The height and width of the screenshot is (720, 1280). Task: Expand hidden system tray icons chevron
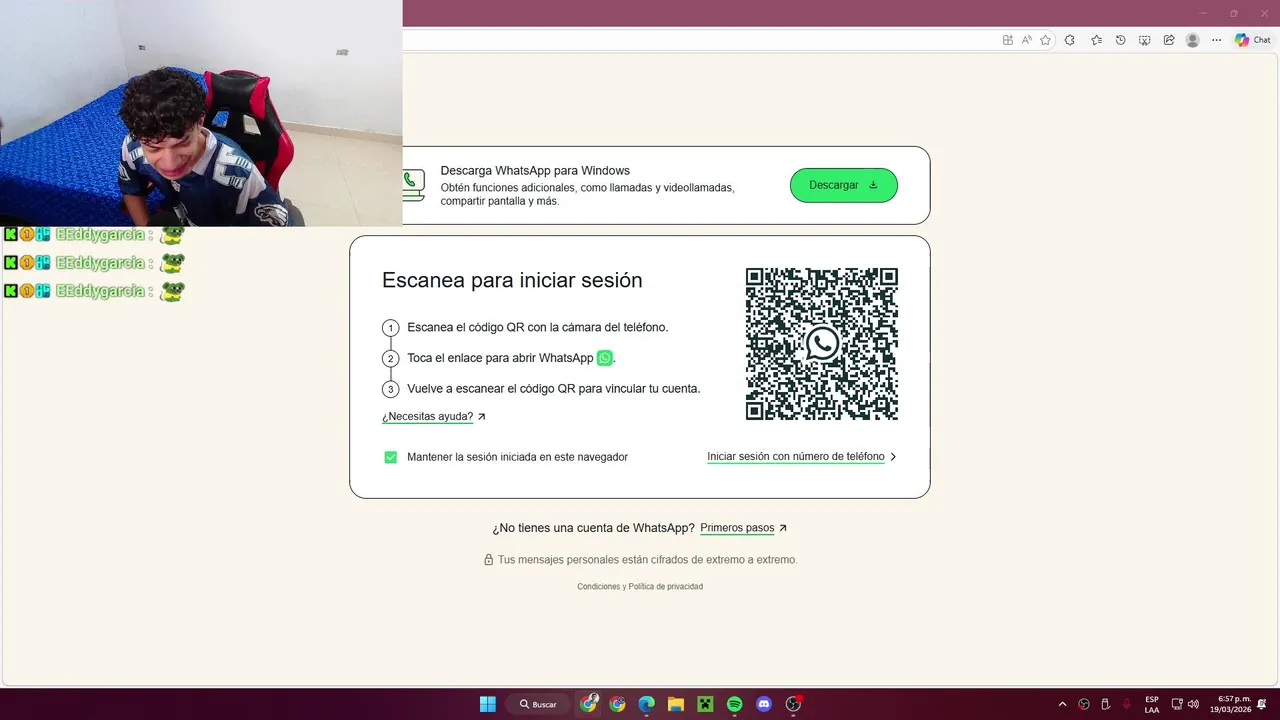pyautogui.click(x=1062, y=704)
